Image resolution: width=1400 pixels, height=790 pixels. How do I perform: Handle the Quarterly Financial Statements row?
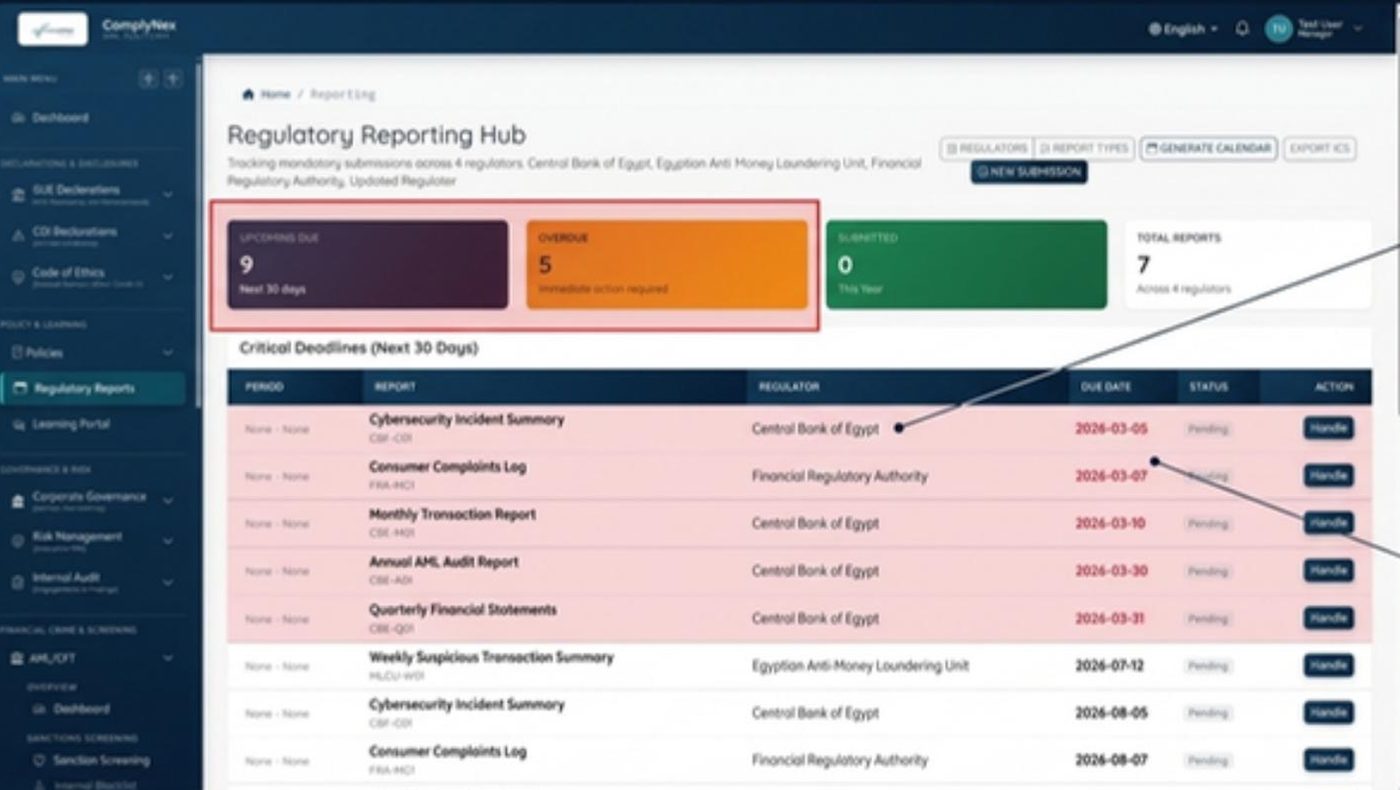[1328, 618]
